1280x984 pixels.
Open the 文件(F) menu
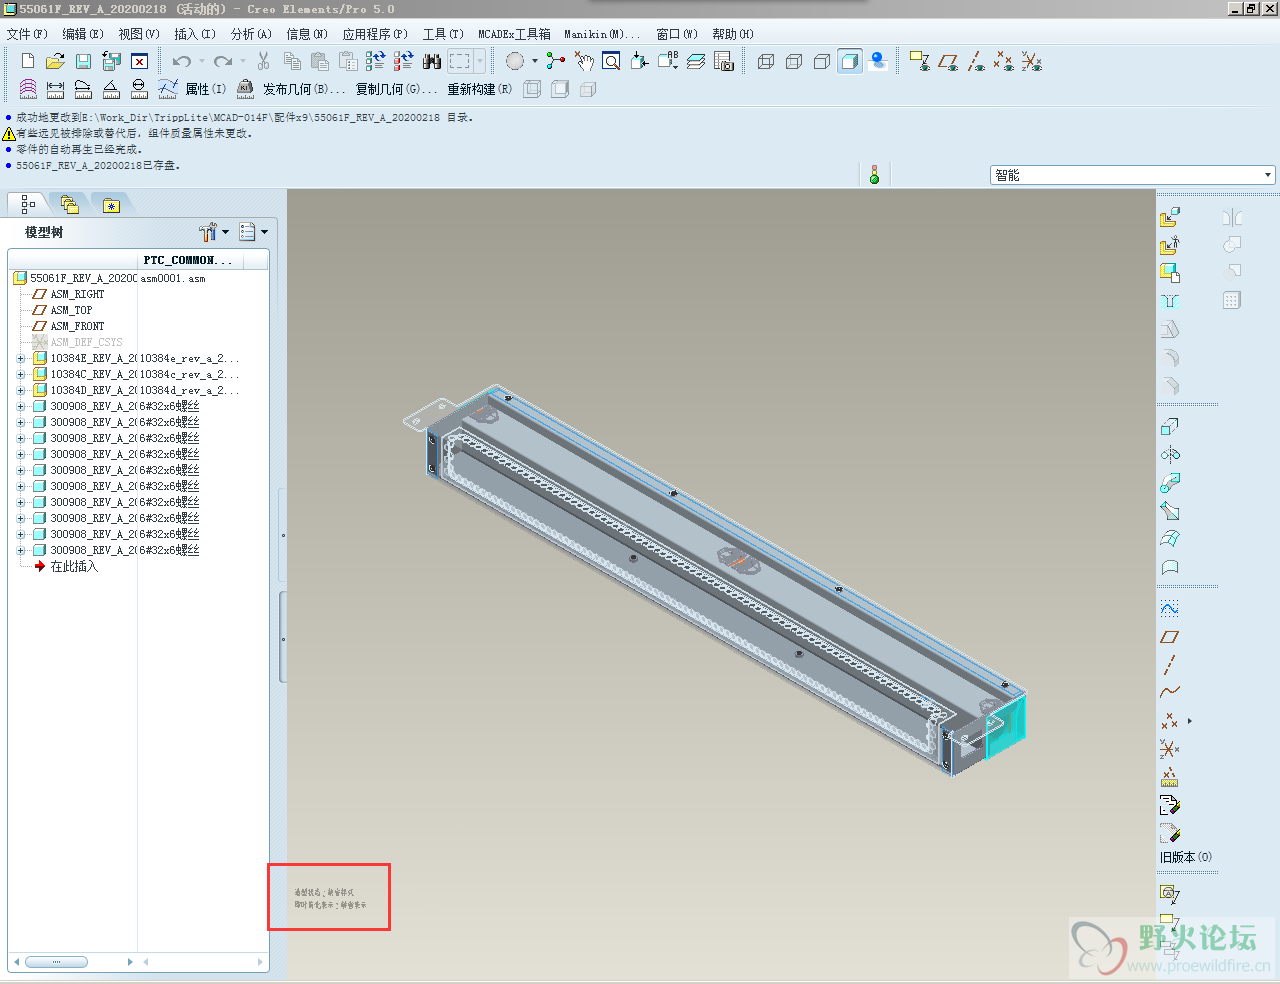click(27, 34)
